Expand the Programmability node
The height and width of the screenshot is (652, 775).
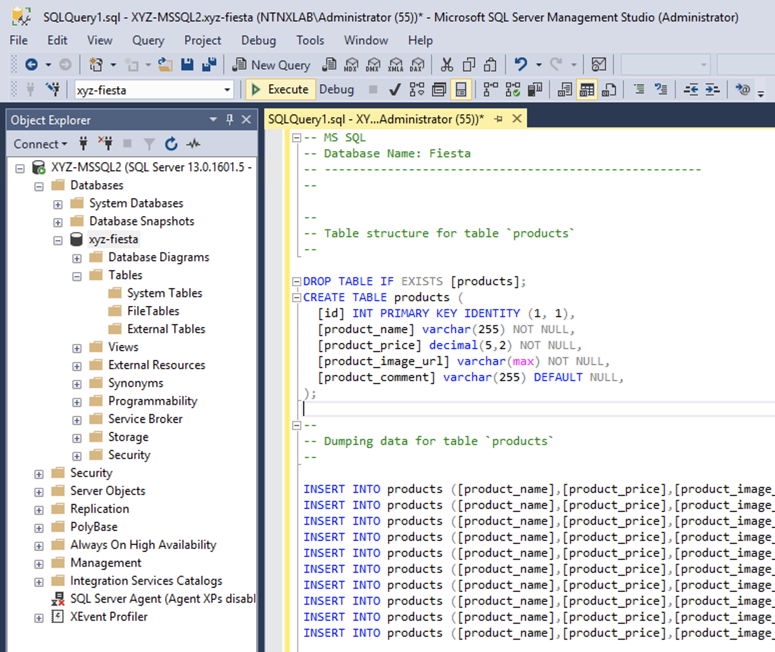pyautogui.click(x=77, y=402)
